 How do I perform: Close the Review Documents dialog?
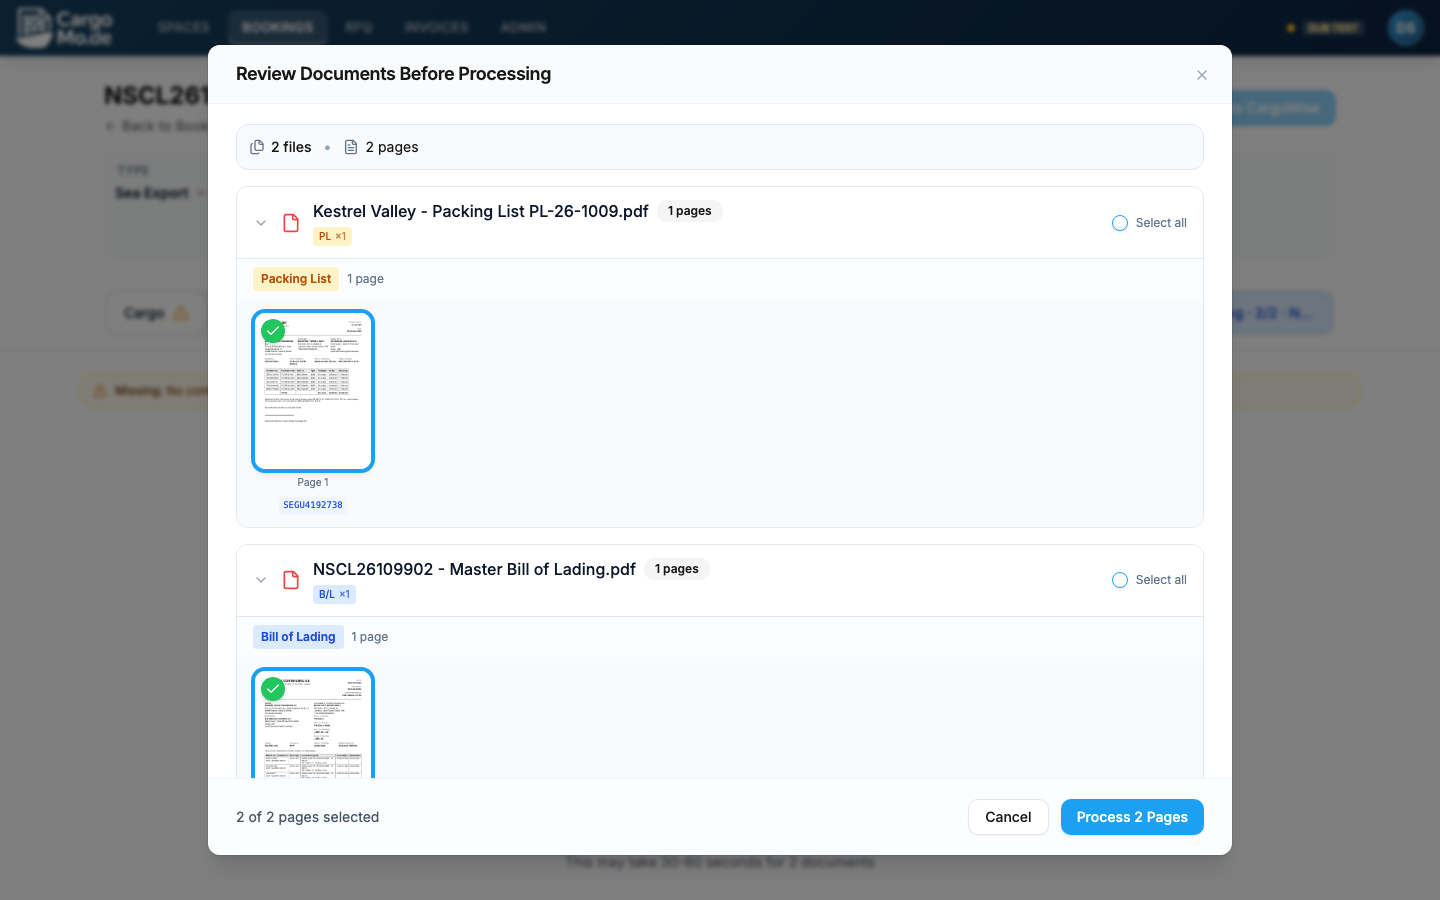pos(1202,75)
